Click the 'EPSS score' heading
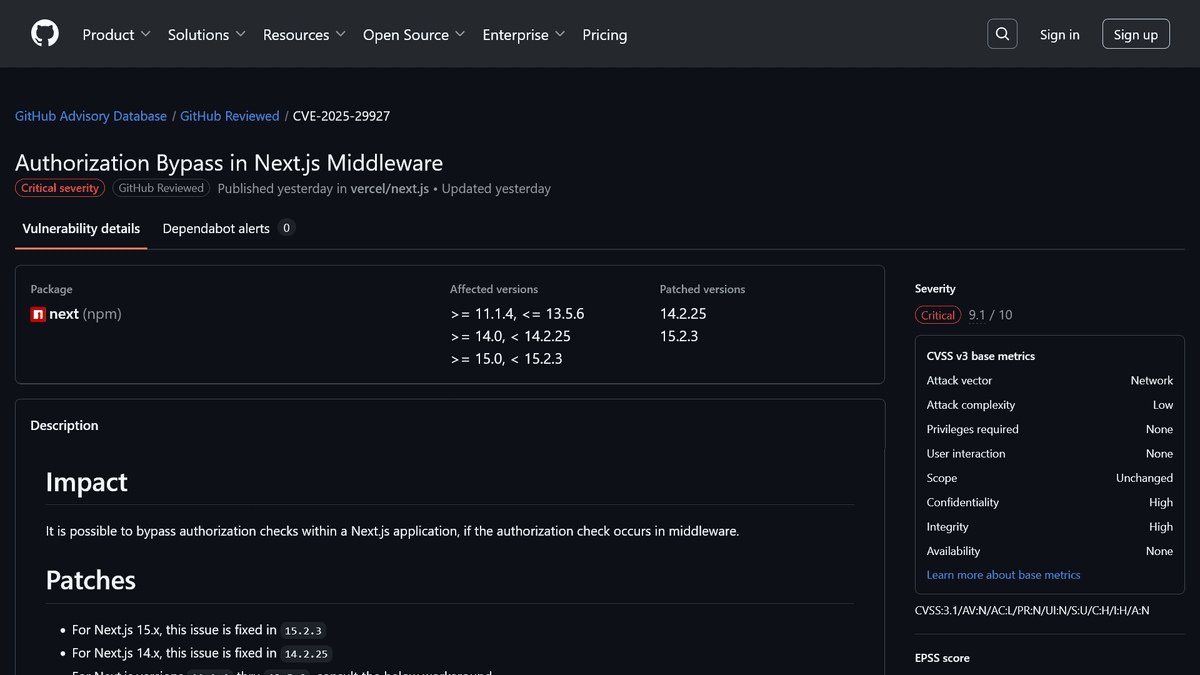Screen dimensions: 1200x675 (x=942, y=658)
